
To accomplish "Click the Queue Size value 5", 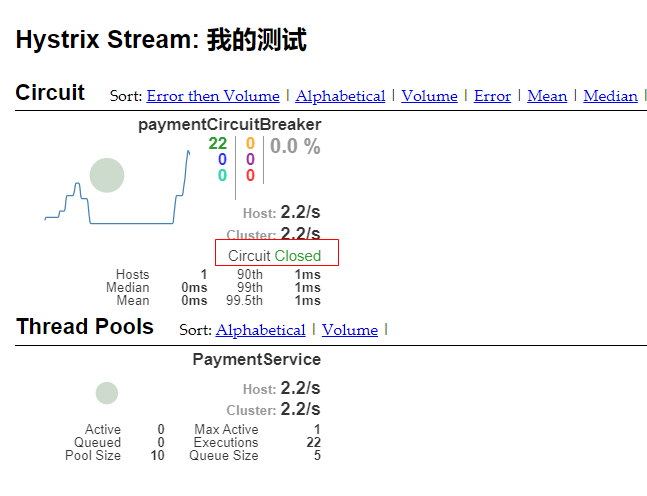I will [x=317, y=456].
